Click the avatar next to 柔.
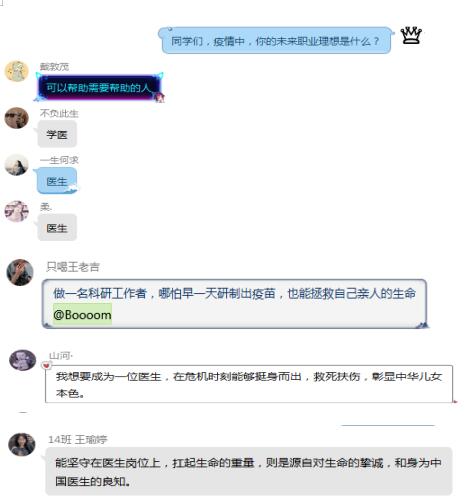Image resolution: width=468 pixels, height=503 pixels. point(16,211)
